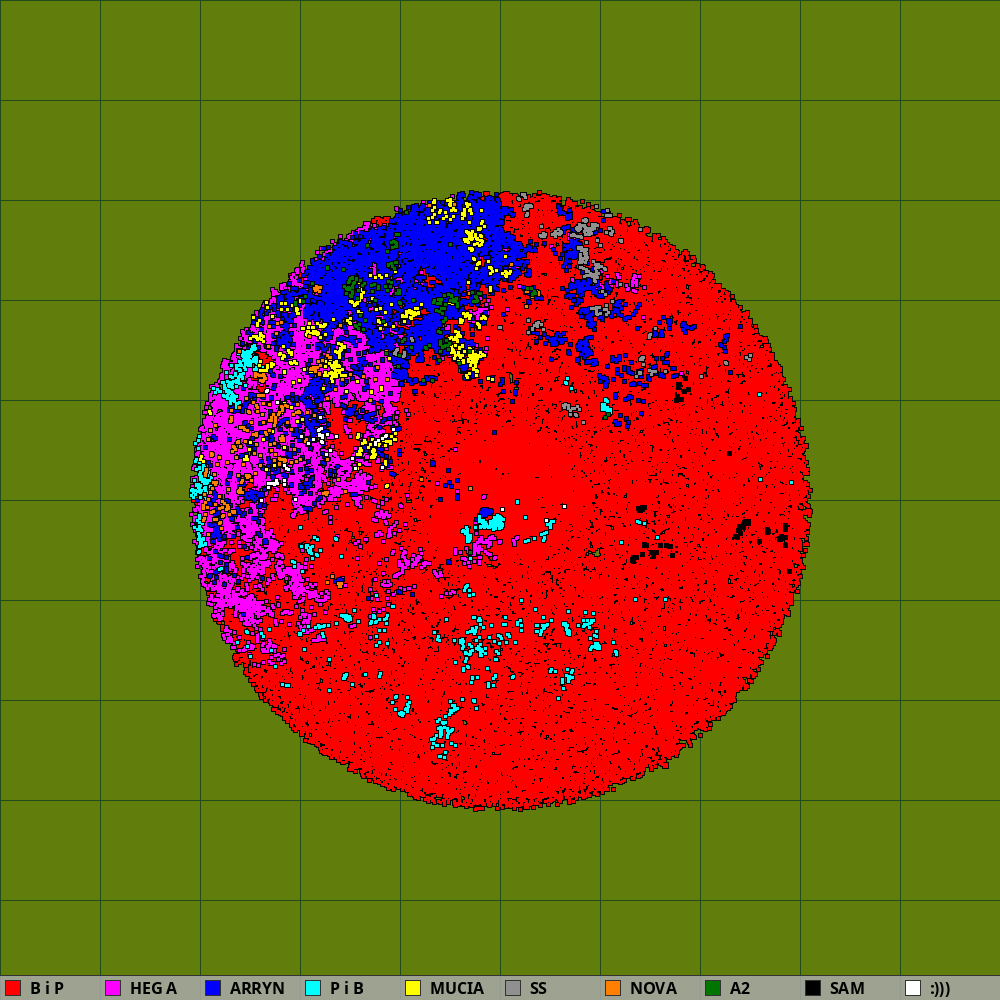Click the red B i P legend swatch
Image resolution: width=1000 pixels, height=1000 pixels.
13,988
